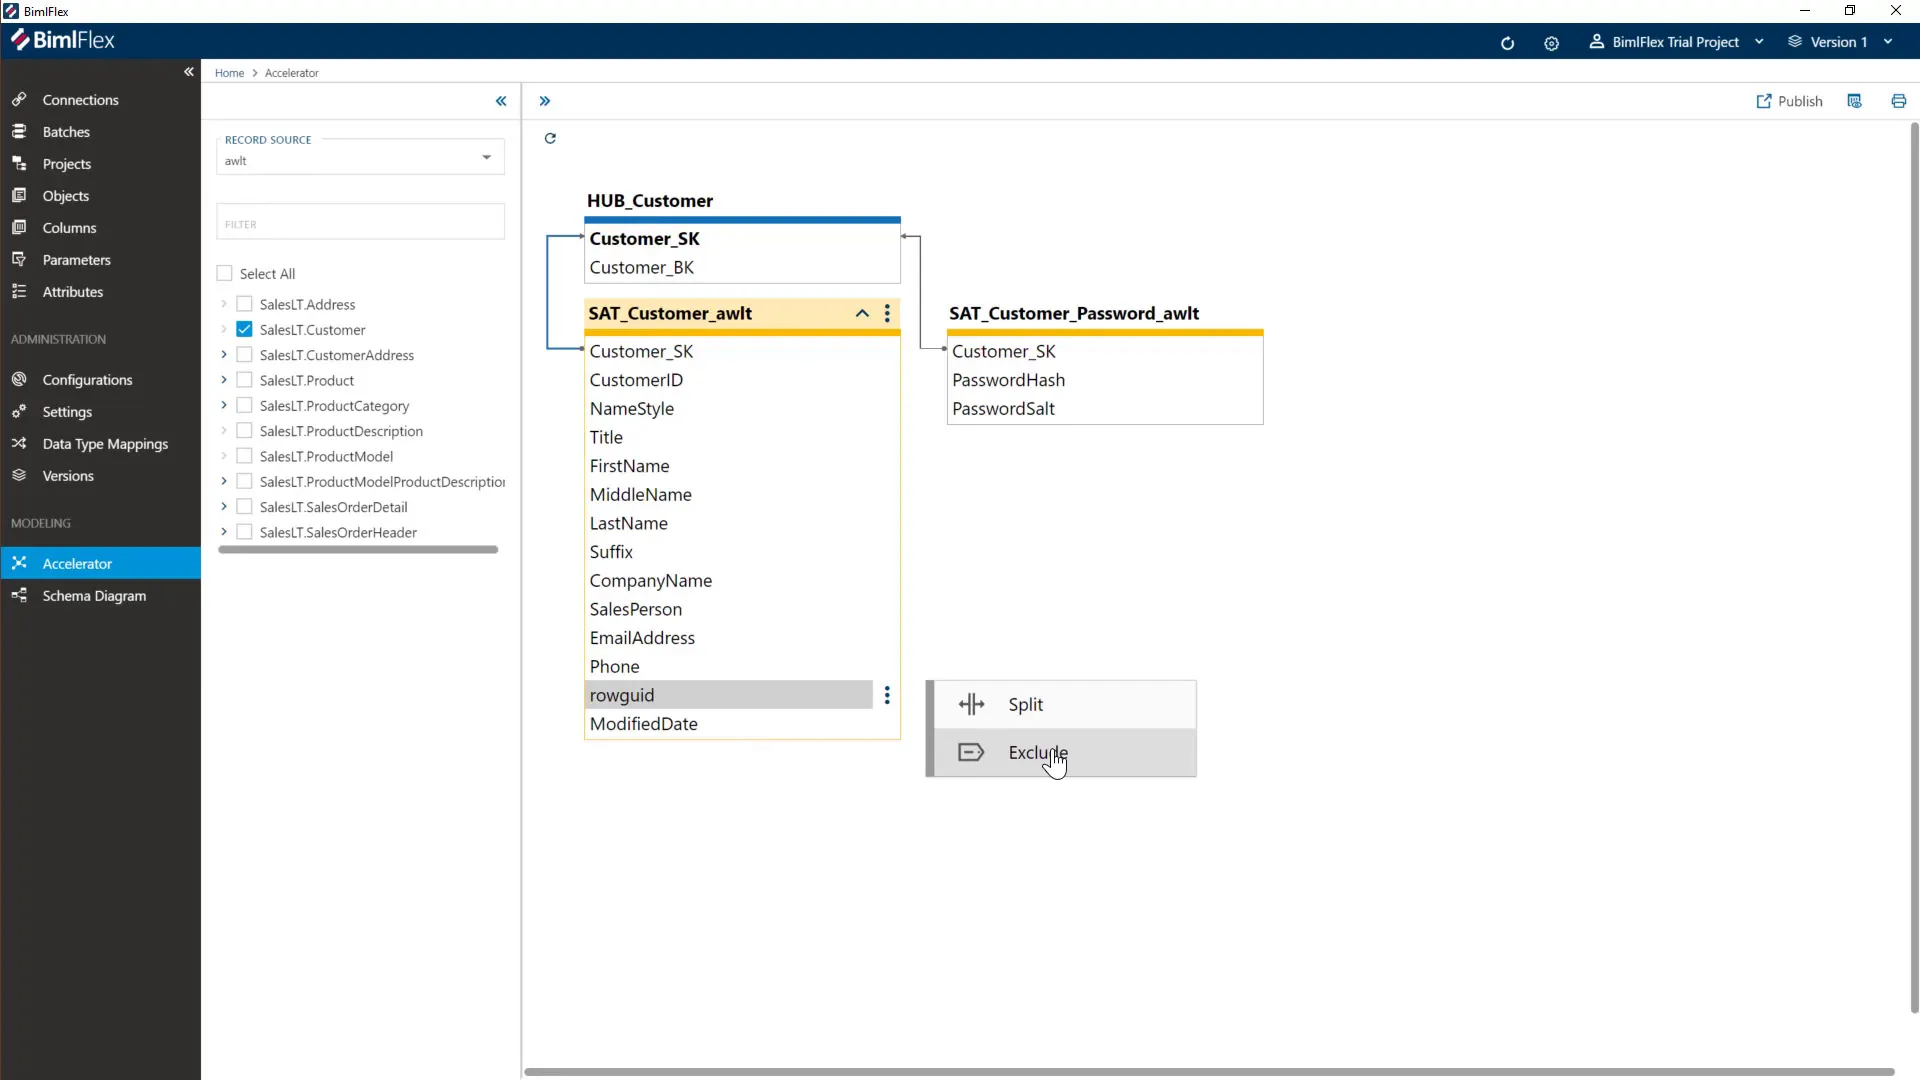The width and height of the screenshot is (1920, 1080).
Task: Click the Publish button
Action: [x=1790, y=101]
